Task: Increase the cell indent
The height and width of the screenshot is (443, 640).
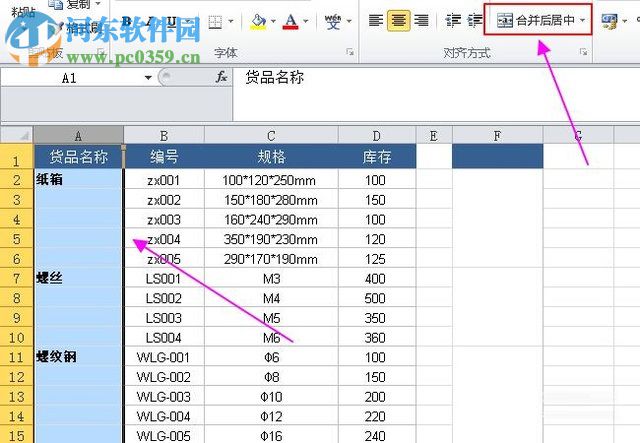Action: coord(475,20)
